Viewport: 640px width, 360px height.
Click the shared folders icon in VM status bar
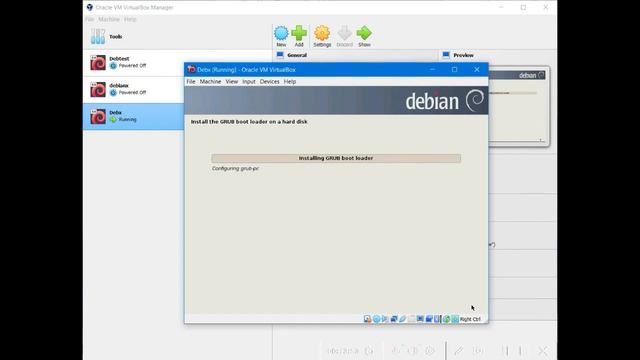click(412, 319)
